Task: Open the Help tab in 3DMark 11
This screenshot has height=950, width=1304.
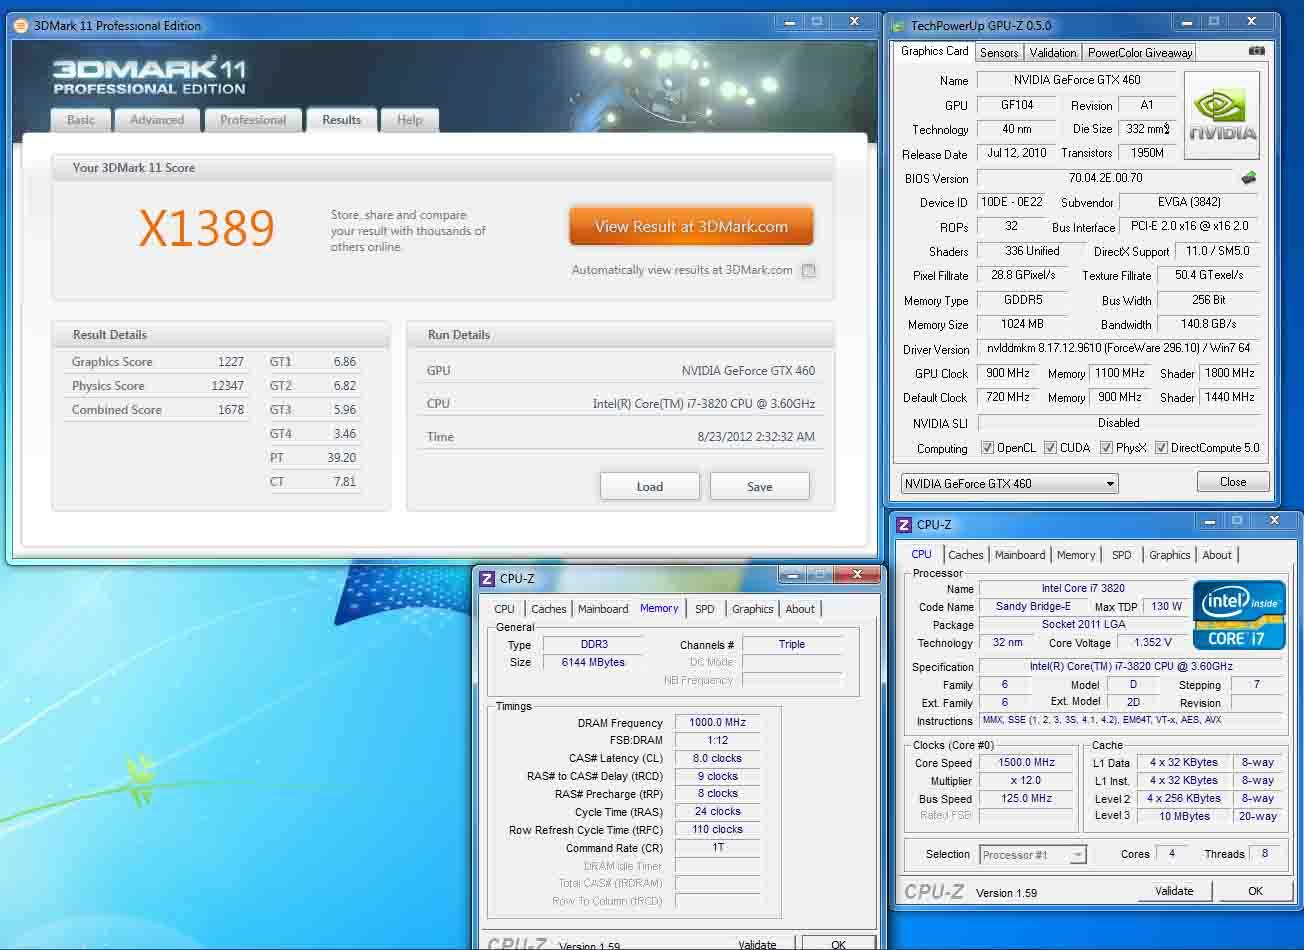Action: (410, 120)
